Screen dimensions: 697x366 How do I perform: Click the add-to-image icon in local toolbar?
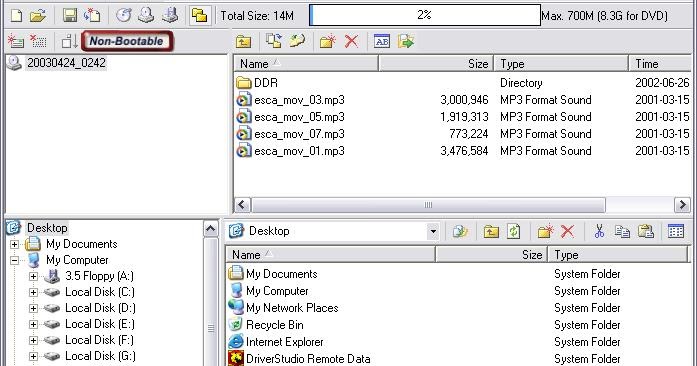click(461, 231)
